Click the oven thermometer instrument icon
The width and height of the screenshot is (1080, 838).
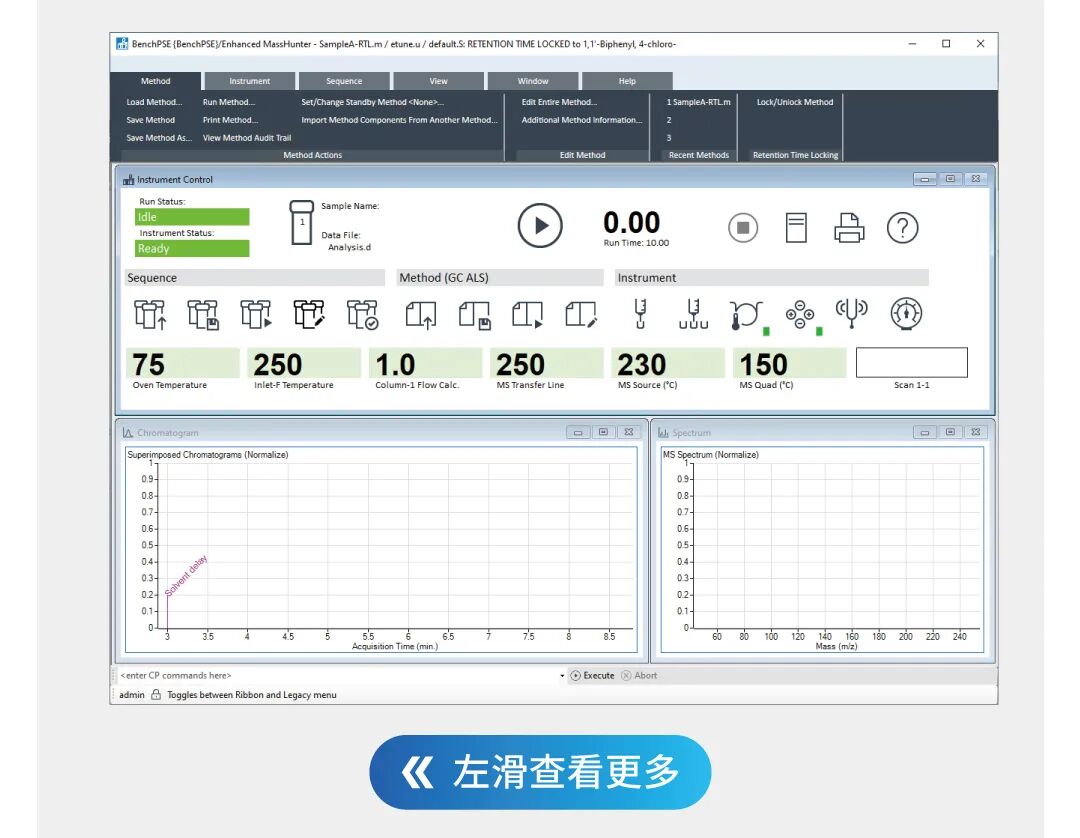point(746,314)
